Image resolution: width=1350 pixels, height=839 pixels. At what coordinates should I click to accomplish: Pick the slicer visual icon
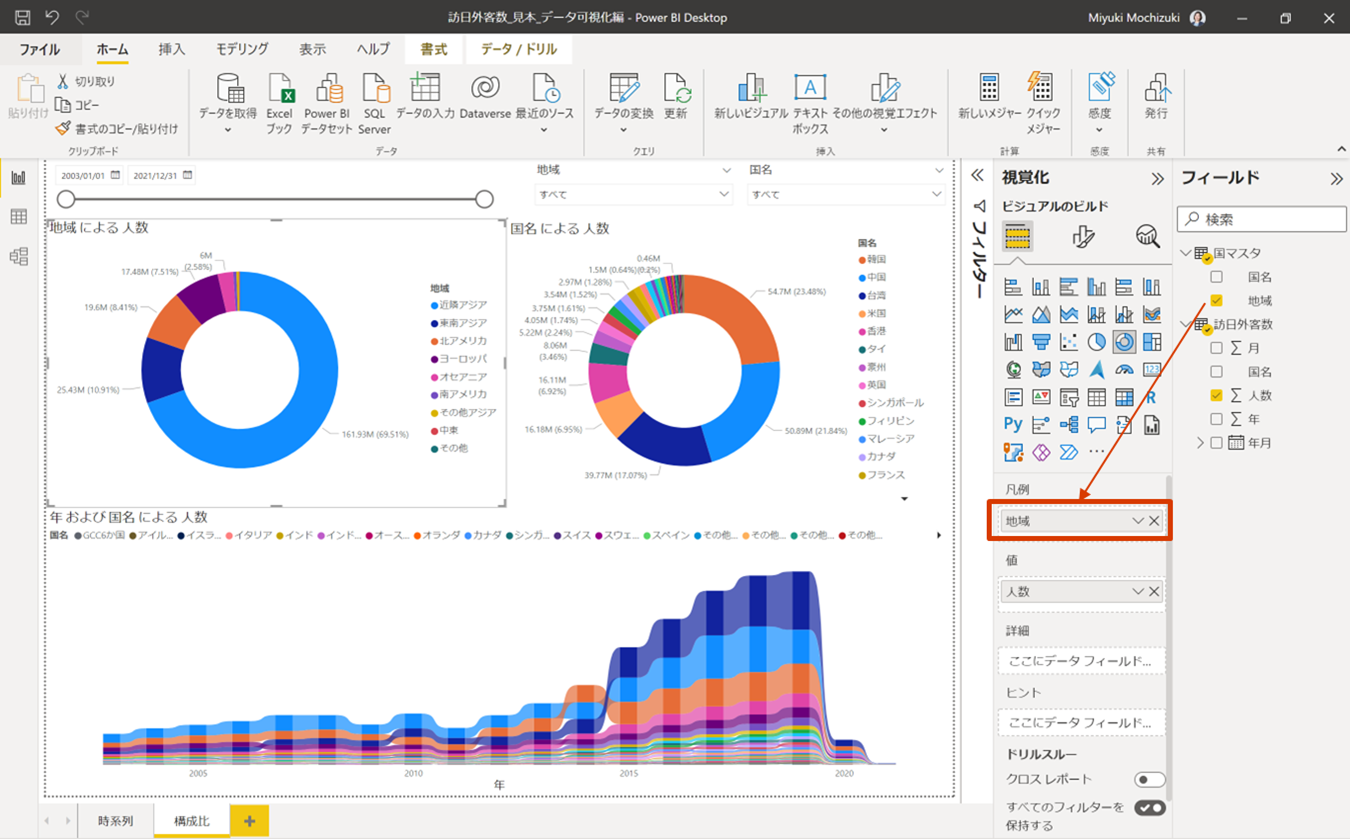click(1068, 397)
